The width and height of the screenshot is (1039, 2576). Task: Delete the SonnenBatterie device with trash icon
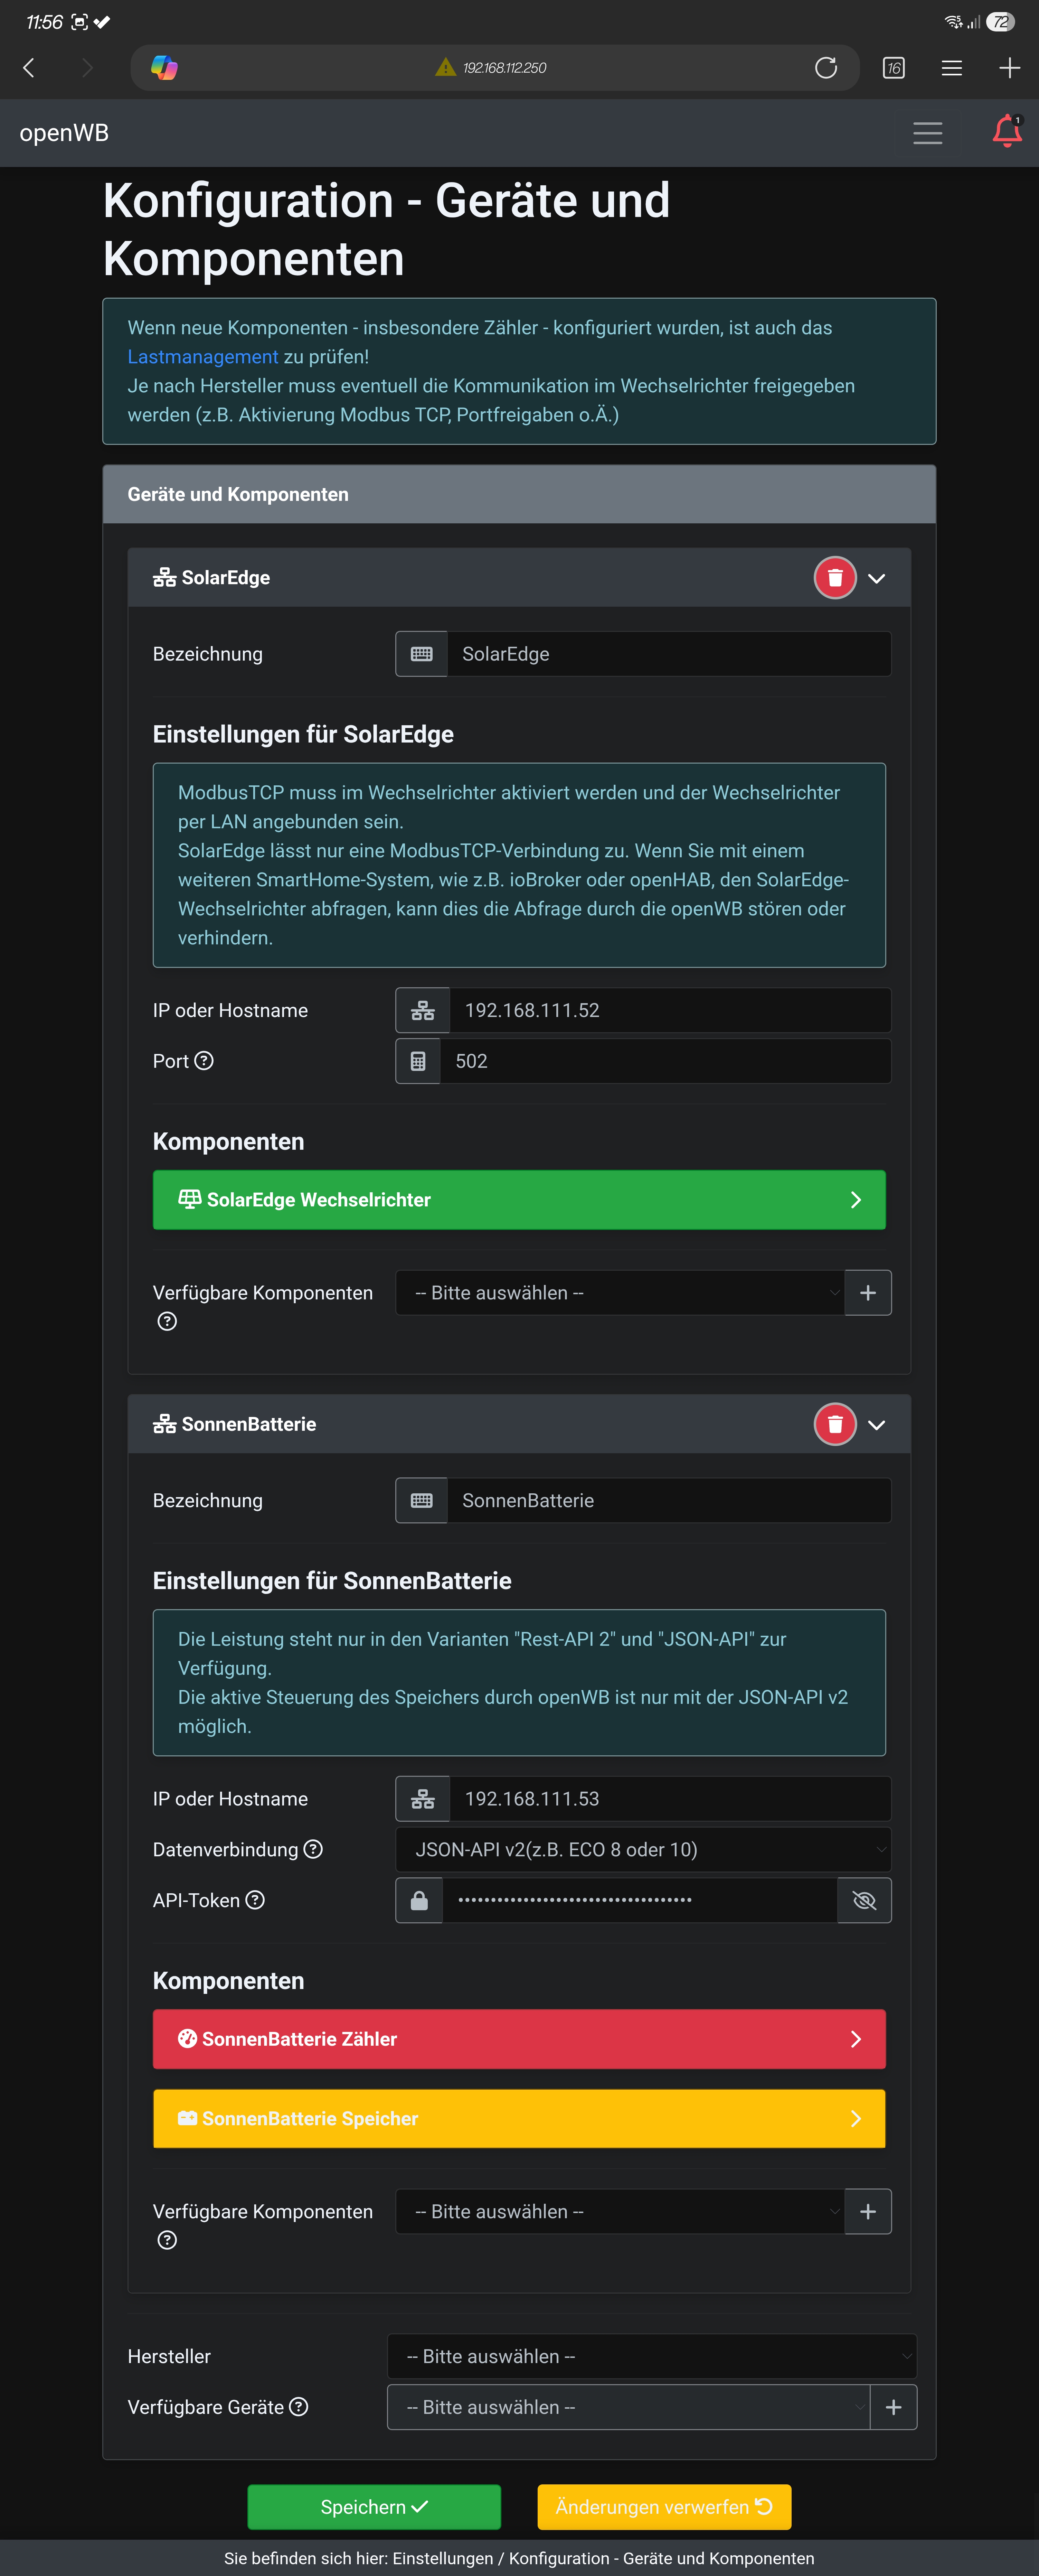coord(835,1424)
